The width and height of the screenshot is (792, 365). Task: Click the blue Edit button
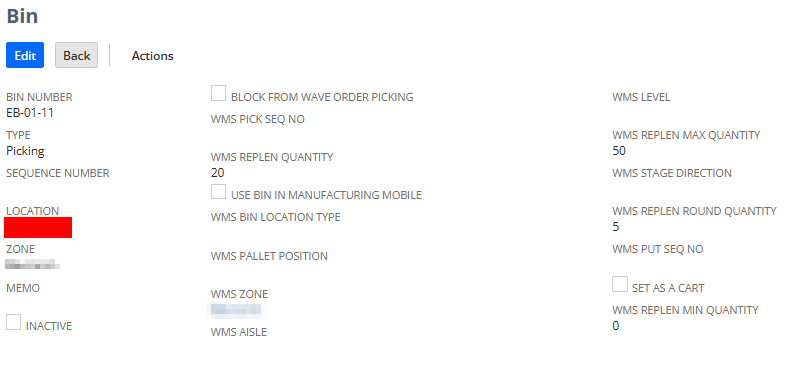pos(25,55)
